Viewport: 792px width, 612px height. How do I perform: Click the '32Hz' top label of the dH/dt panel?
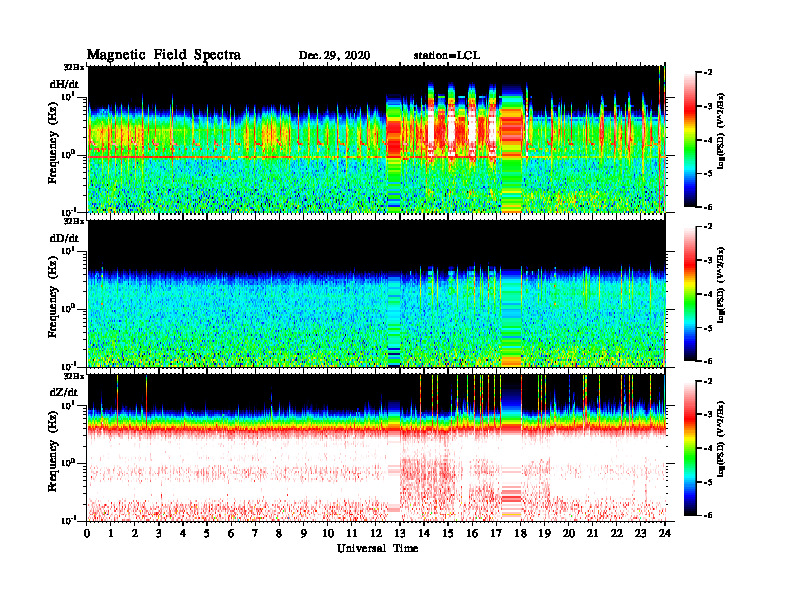pyautogui.click(x=74, y=67)
